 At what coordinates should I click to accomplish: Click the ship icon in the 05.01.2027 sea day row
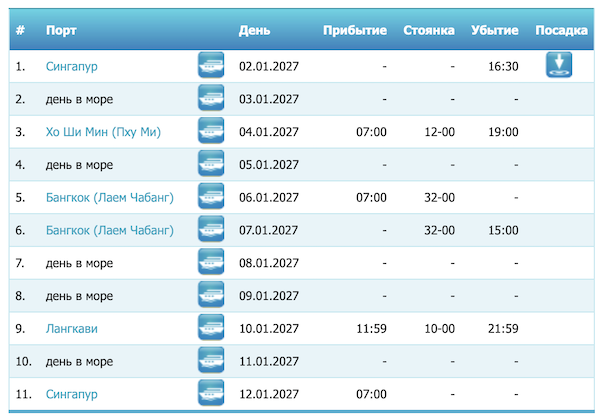tap(210, 164)
